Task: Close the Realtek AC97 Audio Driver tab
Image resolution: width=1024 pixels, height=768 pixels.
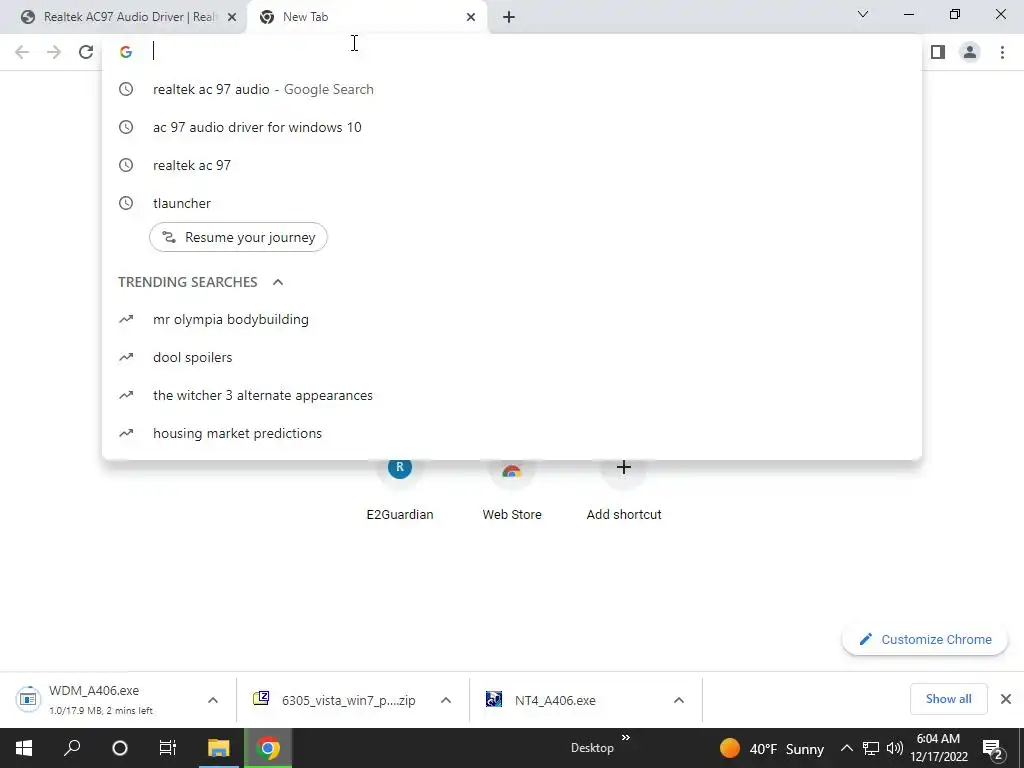Action: point(231,17)
